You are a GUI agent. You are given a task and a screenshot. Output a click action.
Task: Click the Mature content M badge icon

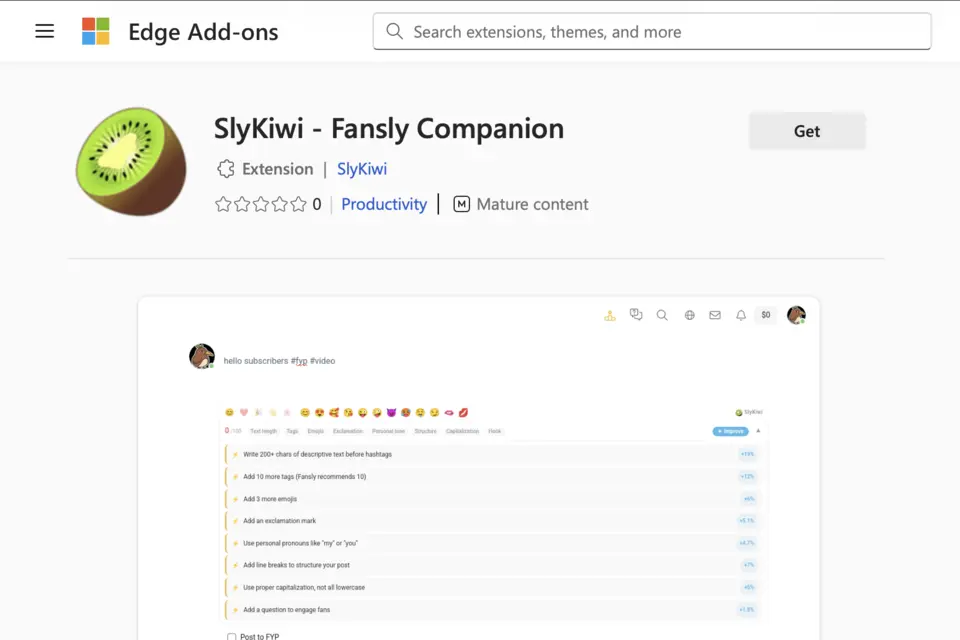(x=462, y=204)
